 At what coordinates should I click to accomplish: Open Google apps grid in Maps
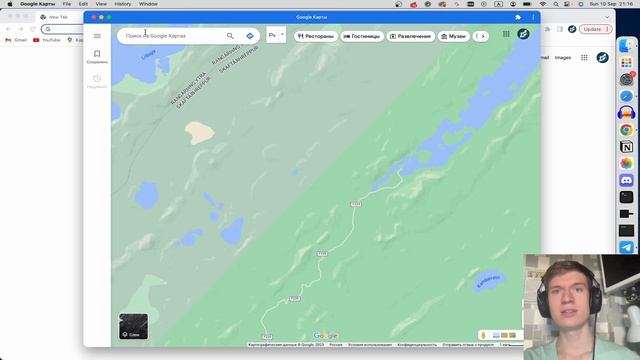506,34
